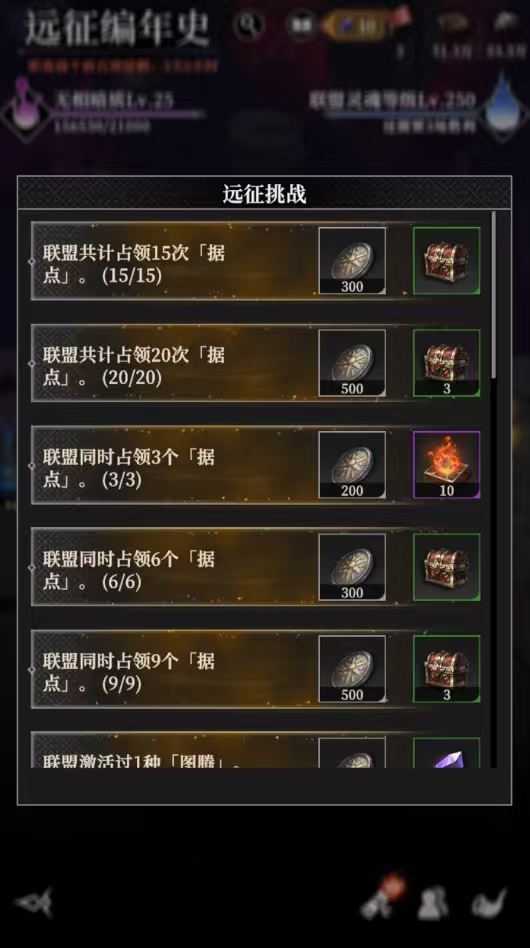Select challenge row 联盟共计占领15次据点
This screenshot has height=948, width=530.
(257, 261)
